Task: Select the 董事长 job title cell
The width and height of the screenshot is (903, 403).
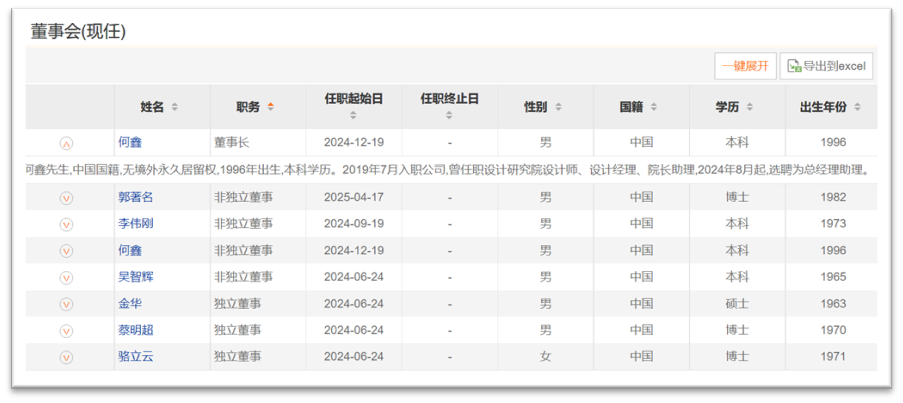Action: 232,142
